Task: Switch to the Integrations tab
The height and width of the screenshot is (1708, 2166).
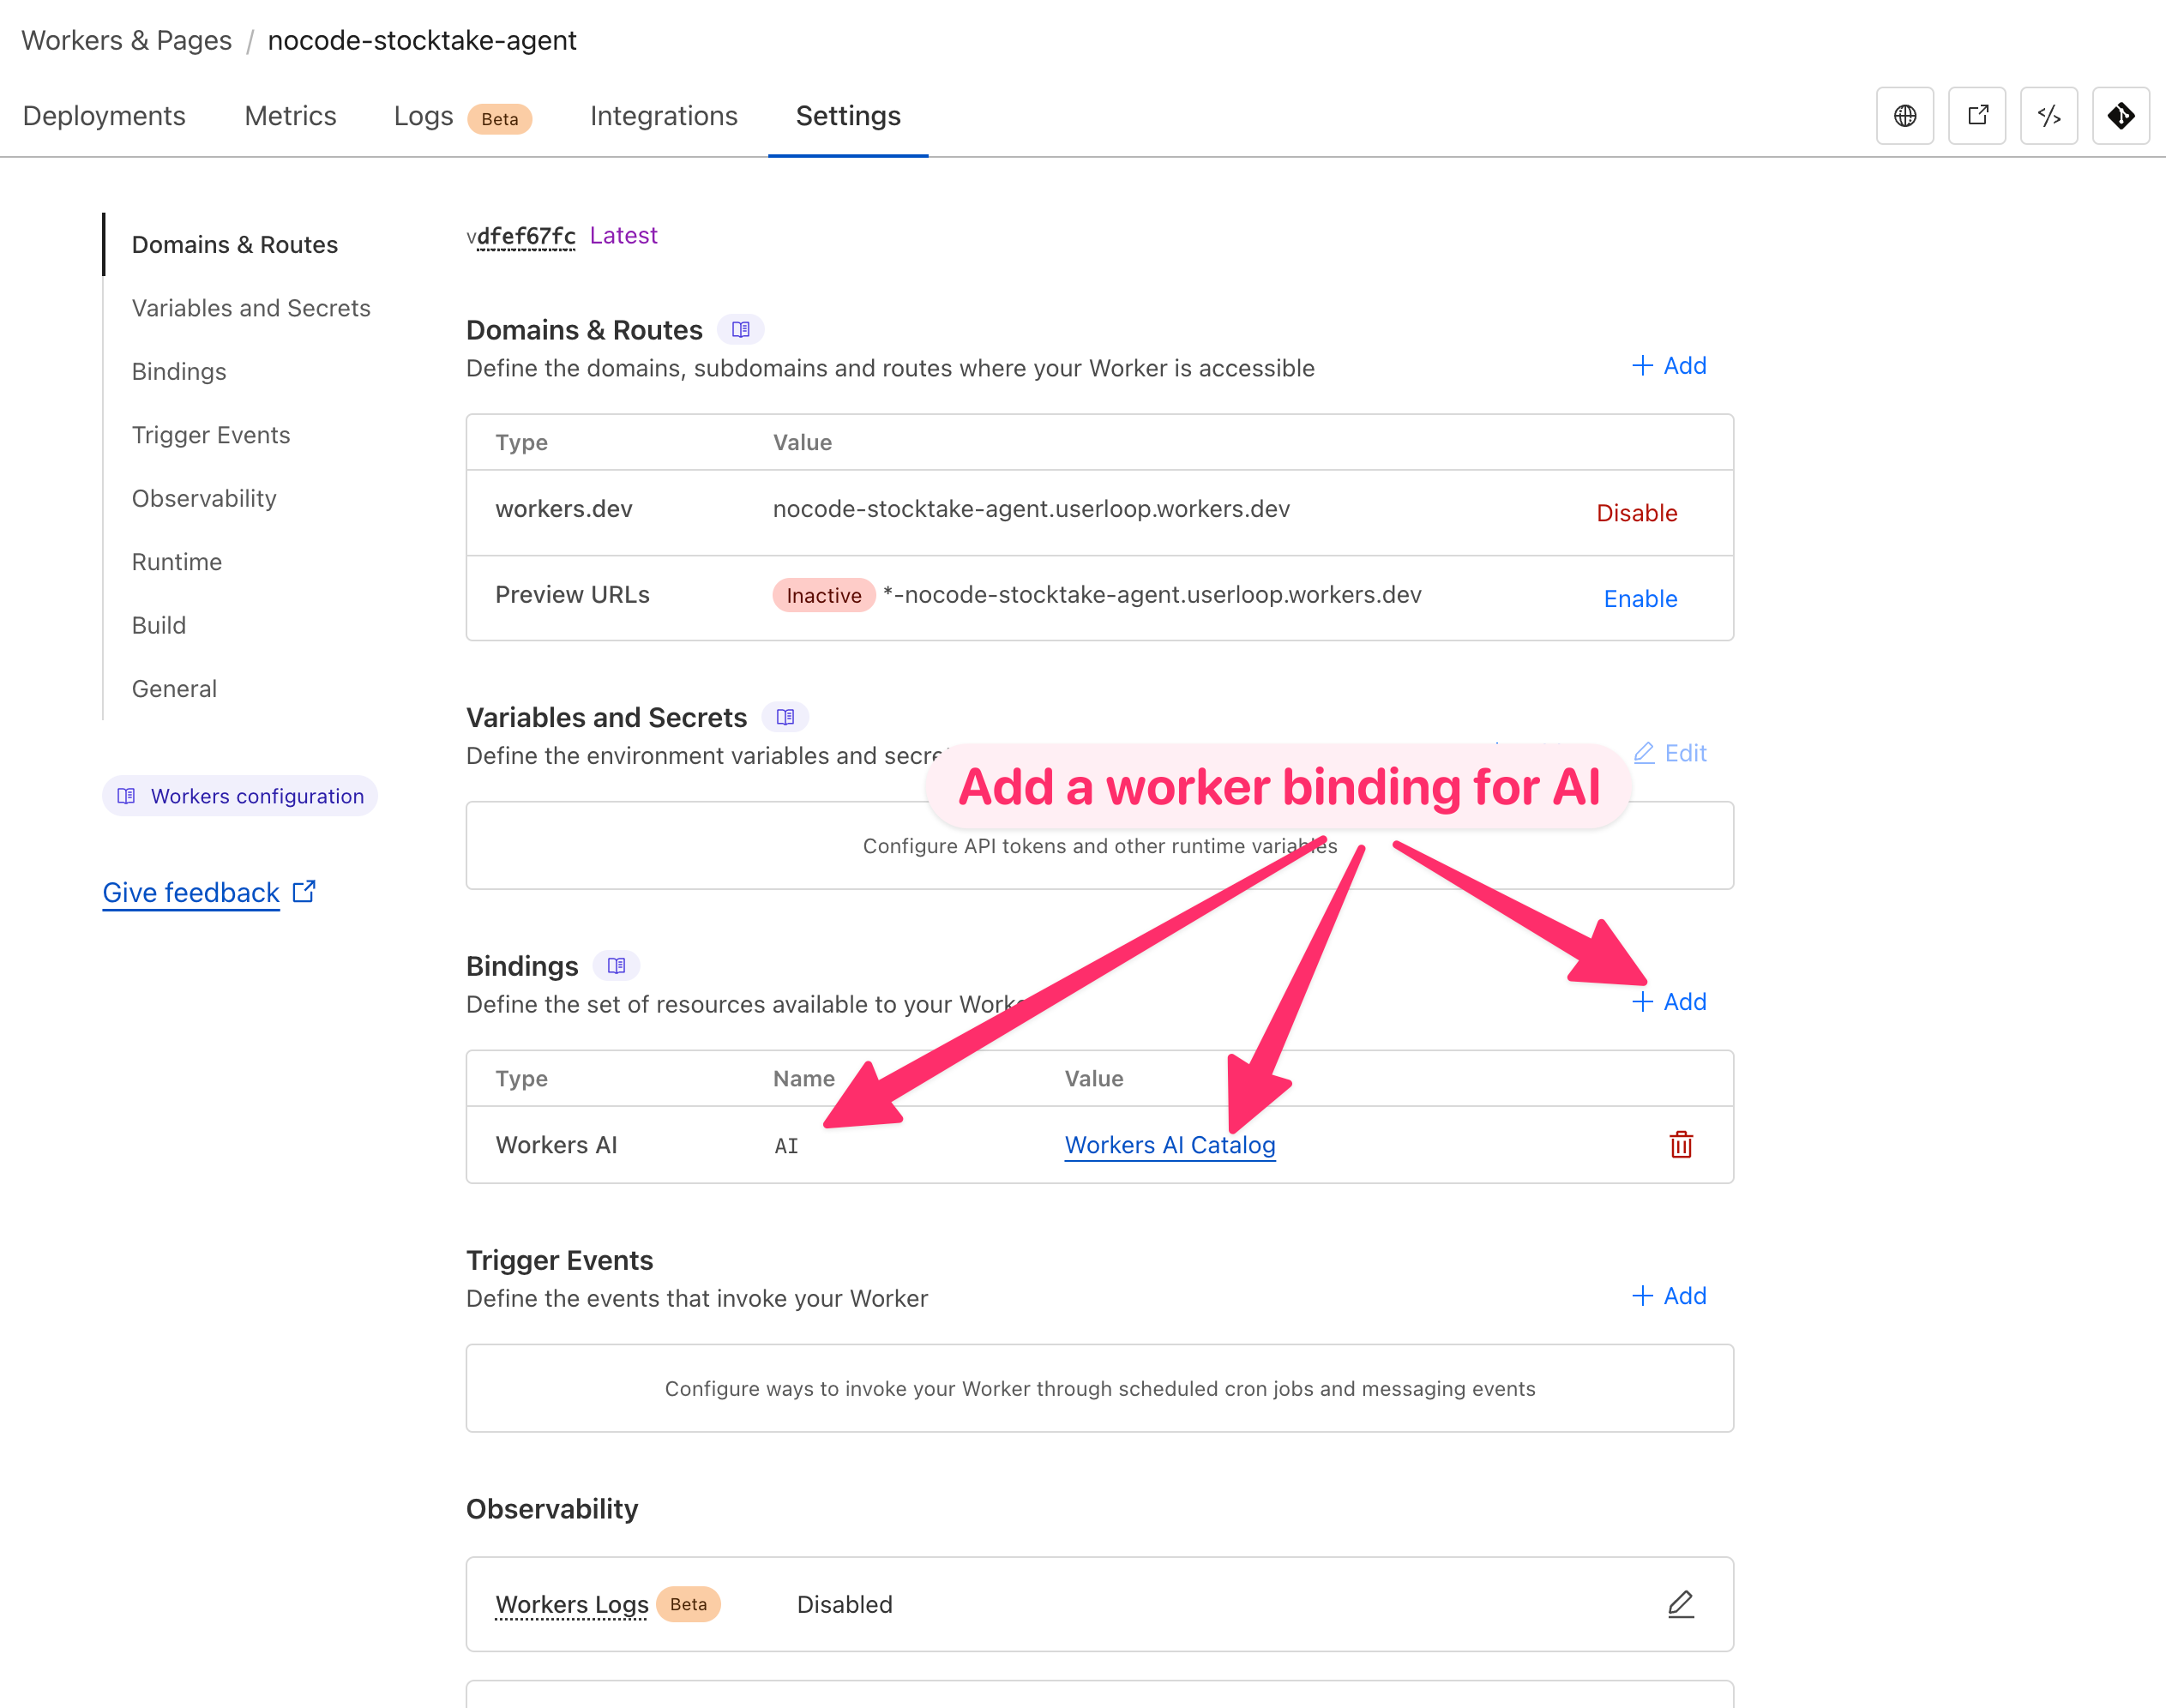Action: [x=664, y=116]
